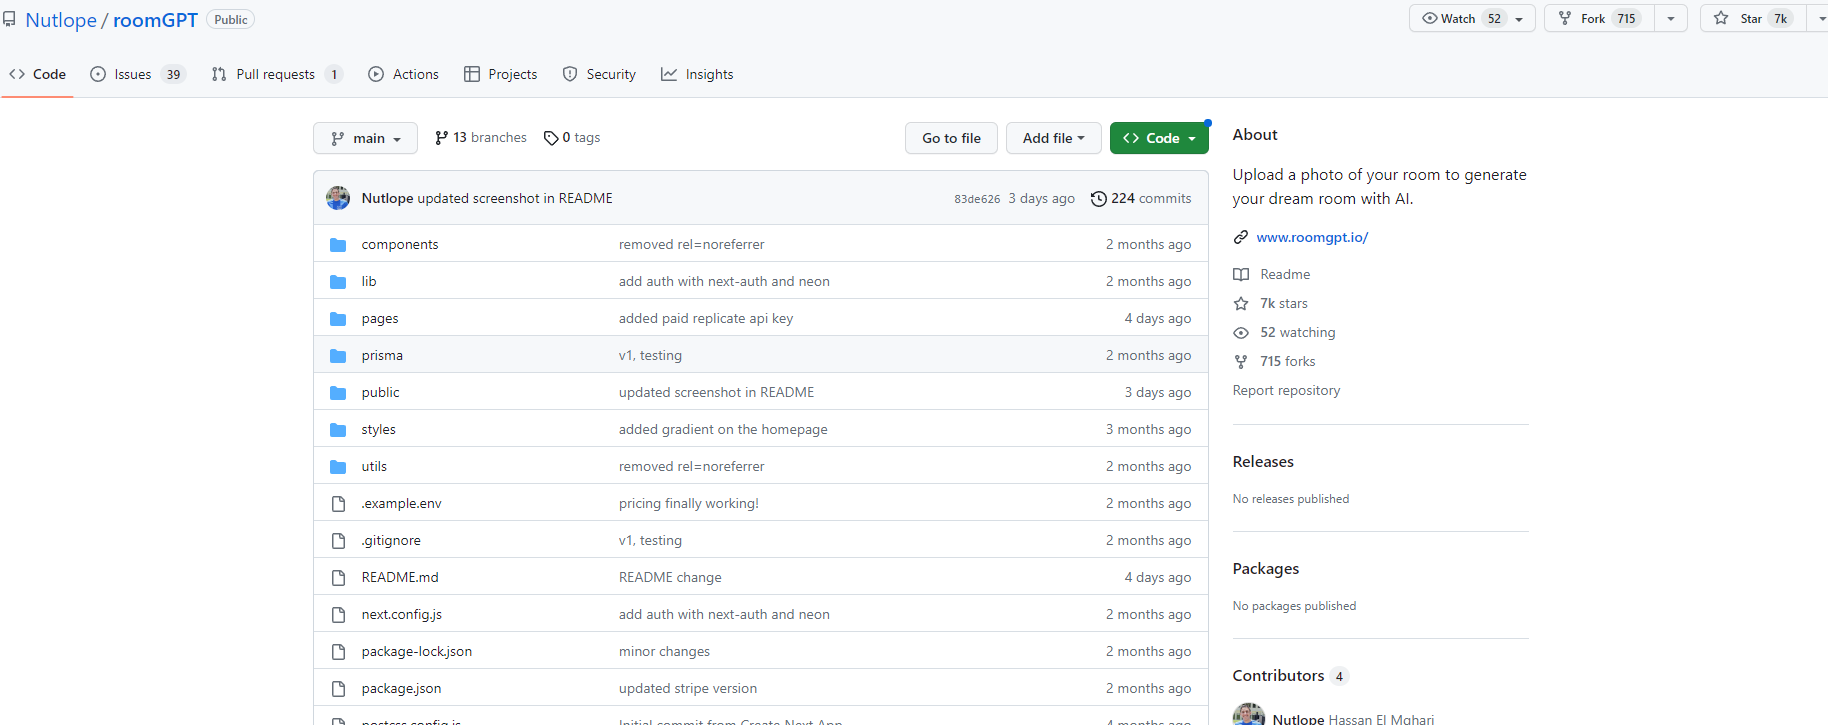This screenshot has height=725, width=1828.
Task: Open the Pull requests tab
Action: [x=277, y=74]
